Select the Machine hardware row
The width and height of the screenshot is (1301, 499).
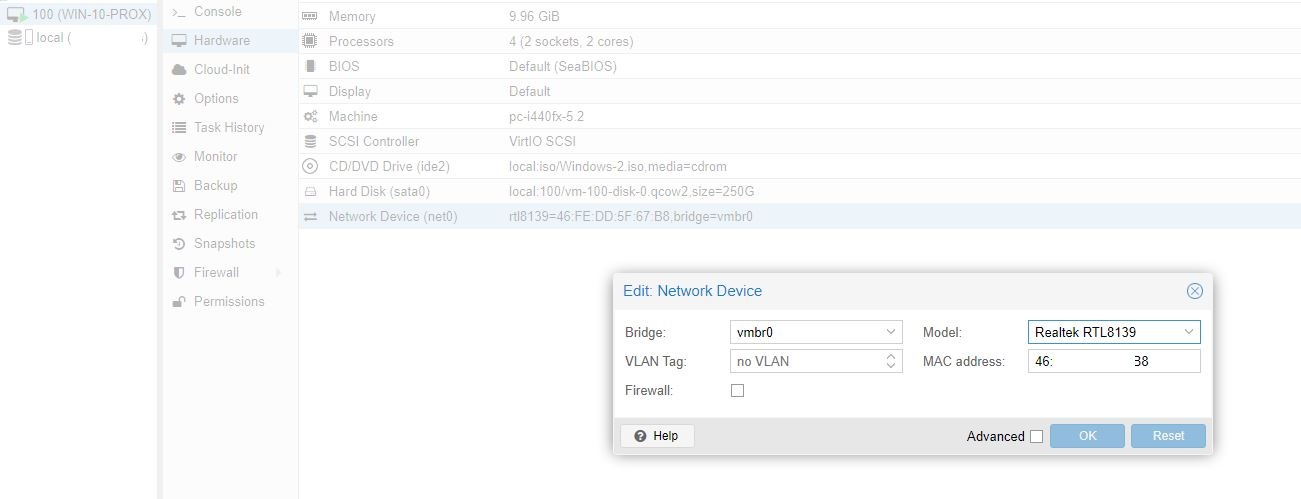click(x=799, y=116)
